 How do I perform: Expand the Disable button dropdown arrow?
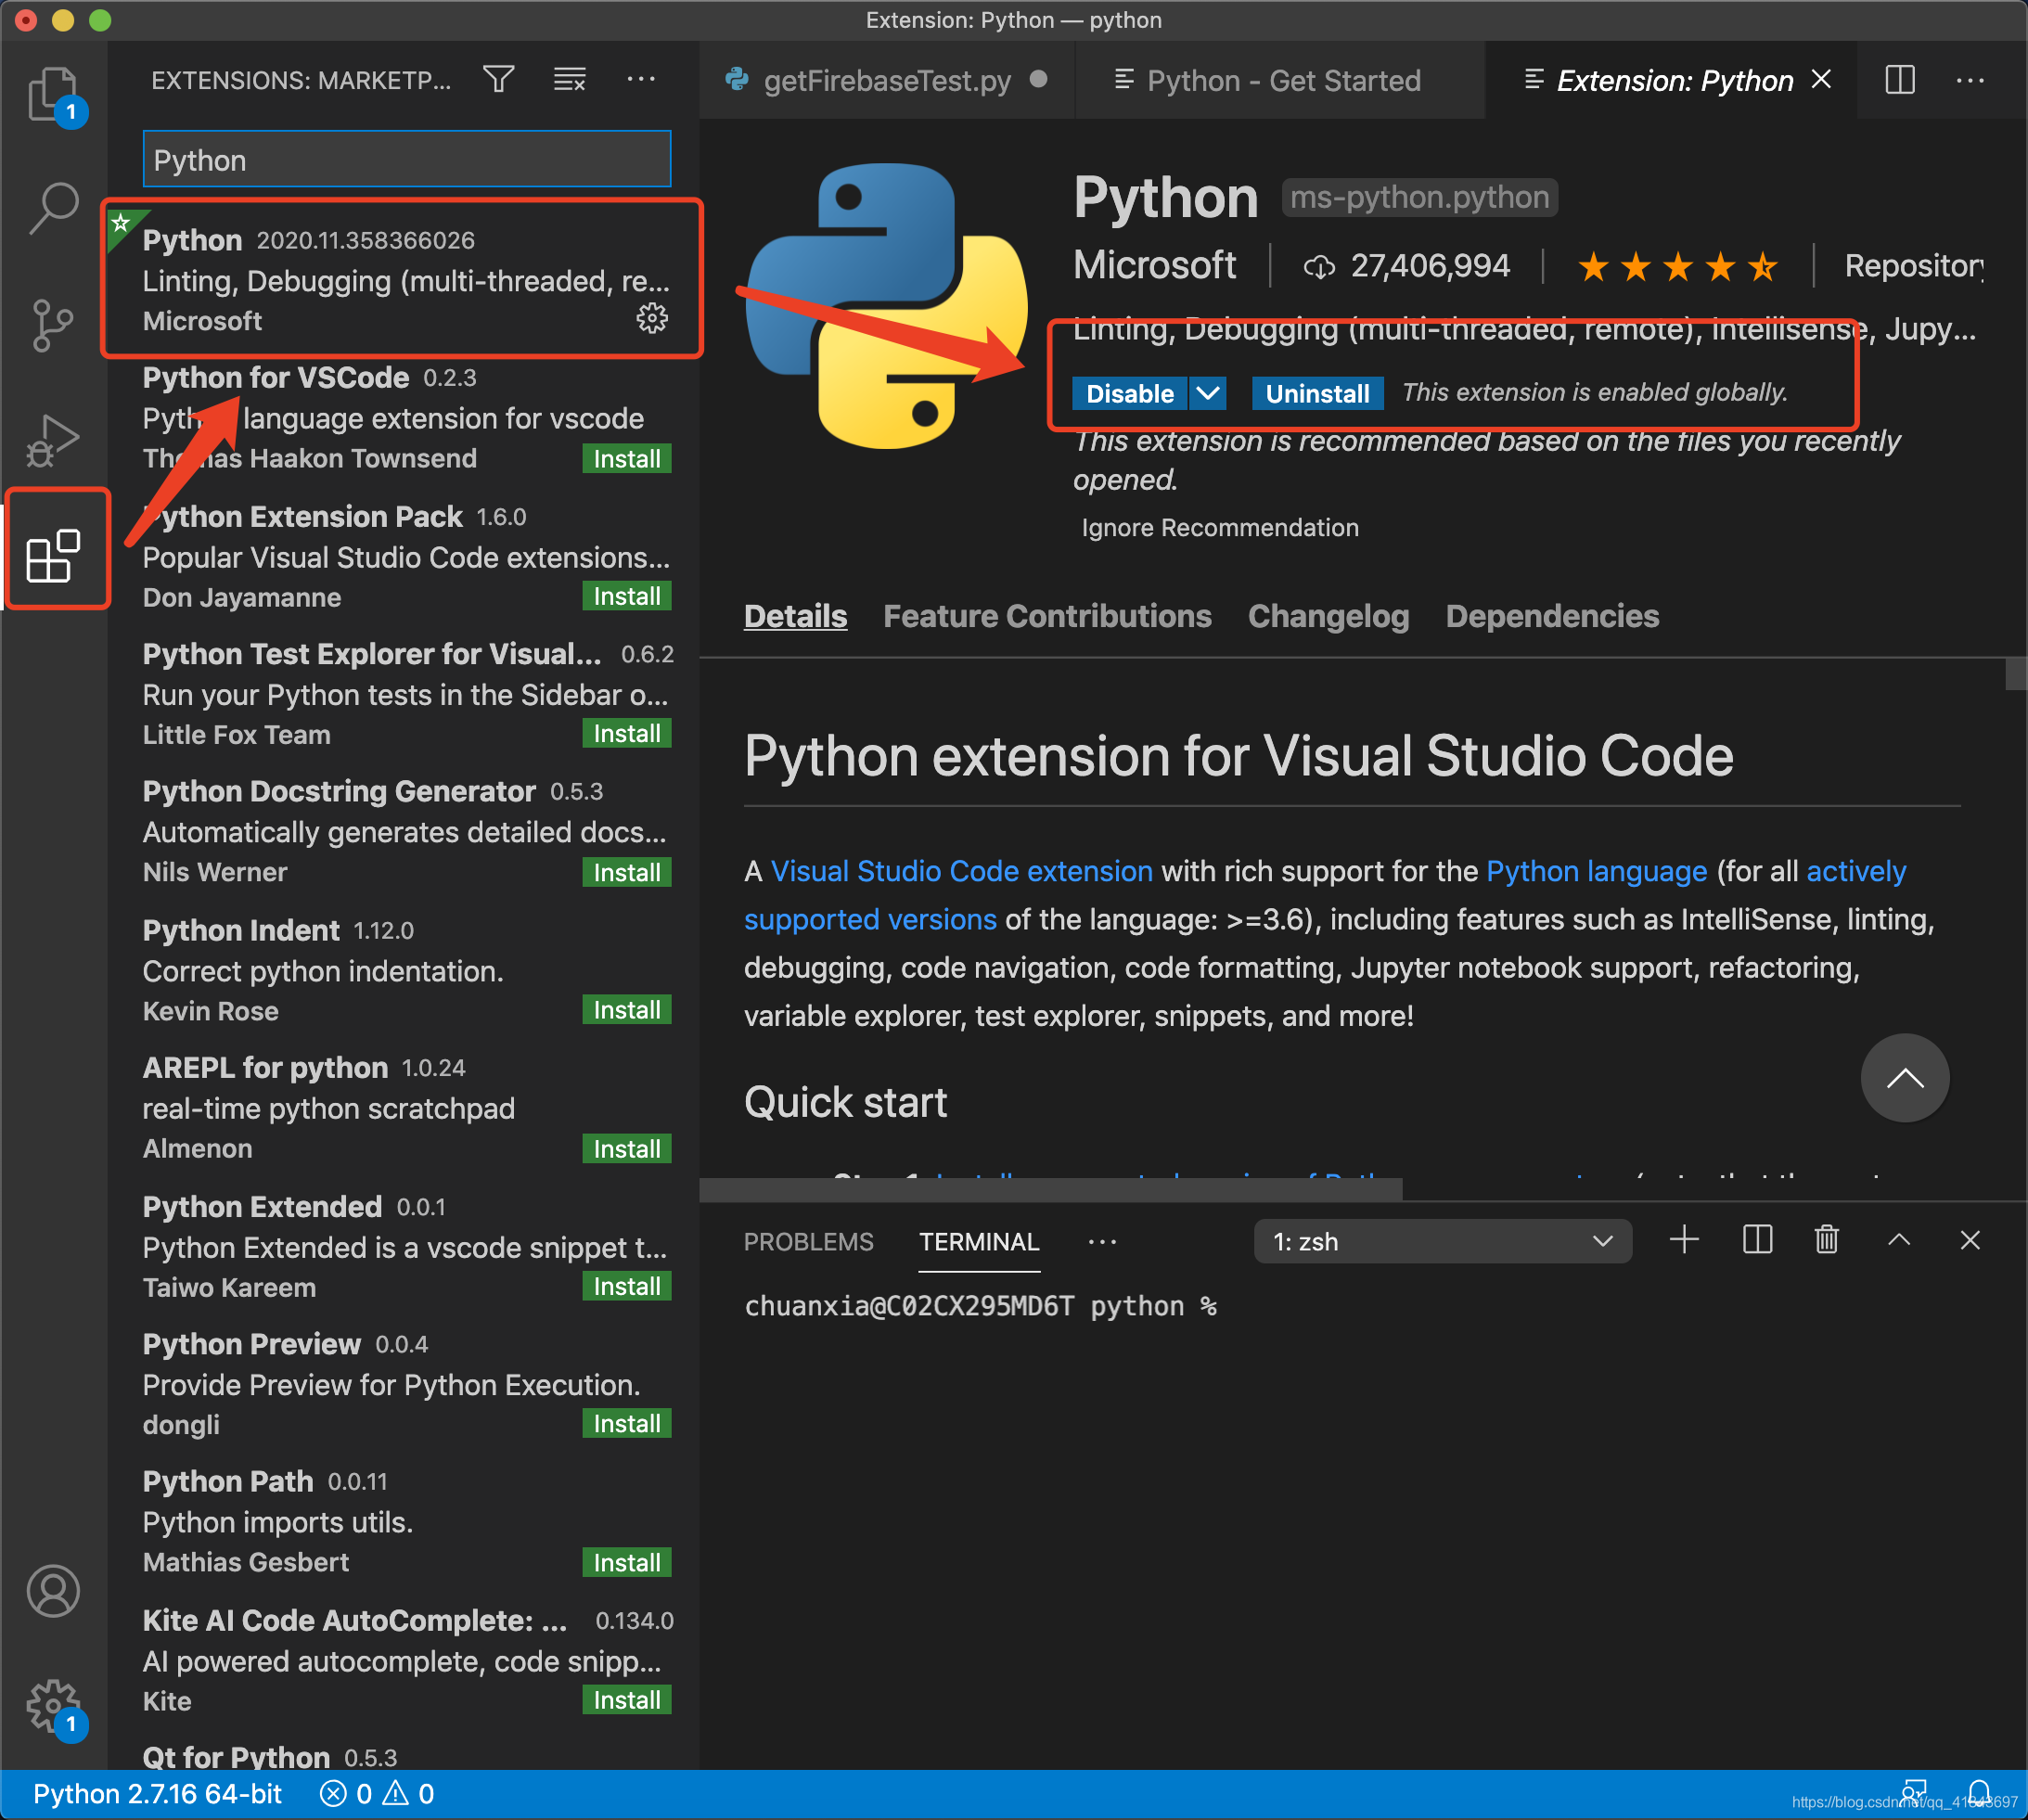(1208, 393)
